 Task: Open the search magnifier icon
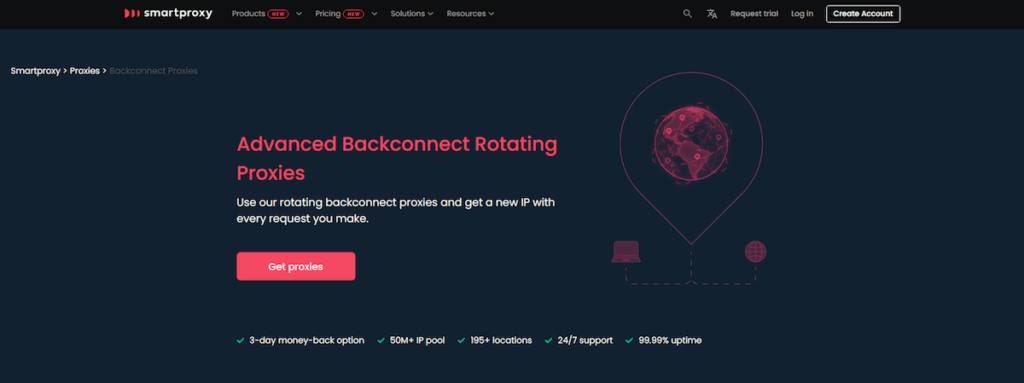(687, 14)
